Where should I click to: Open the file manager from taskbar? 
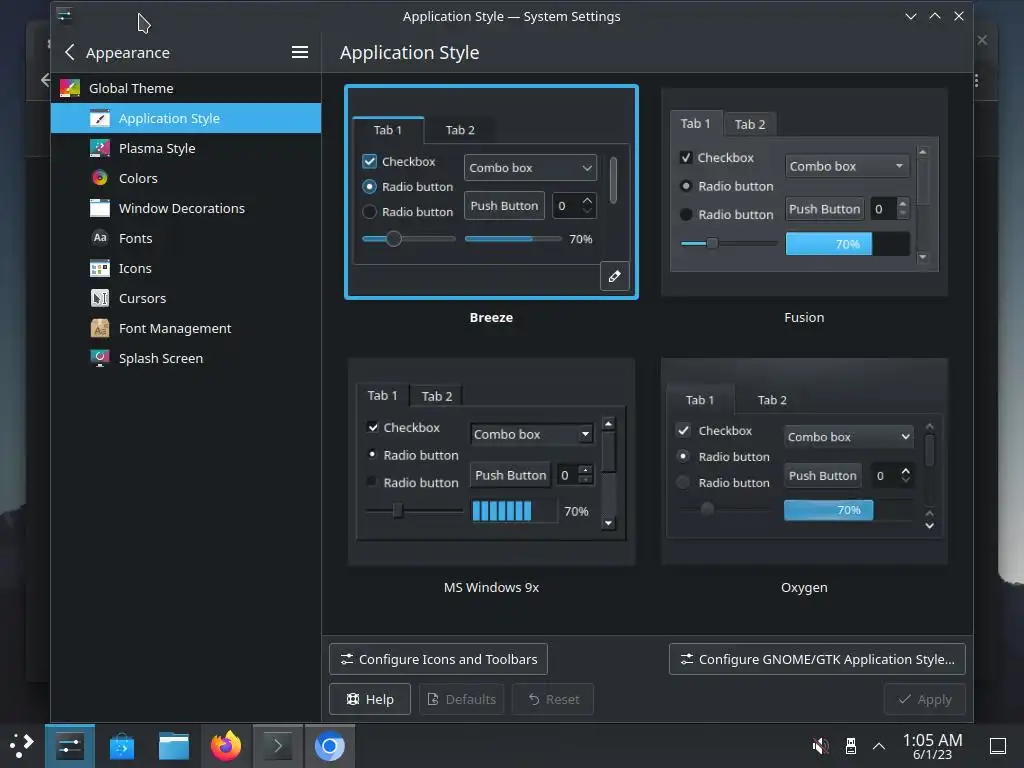coord(174,746)
